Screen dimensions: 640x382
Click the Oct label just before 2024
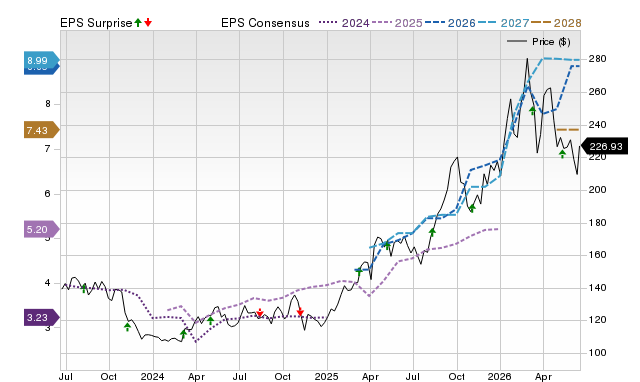point(109,376)
